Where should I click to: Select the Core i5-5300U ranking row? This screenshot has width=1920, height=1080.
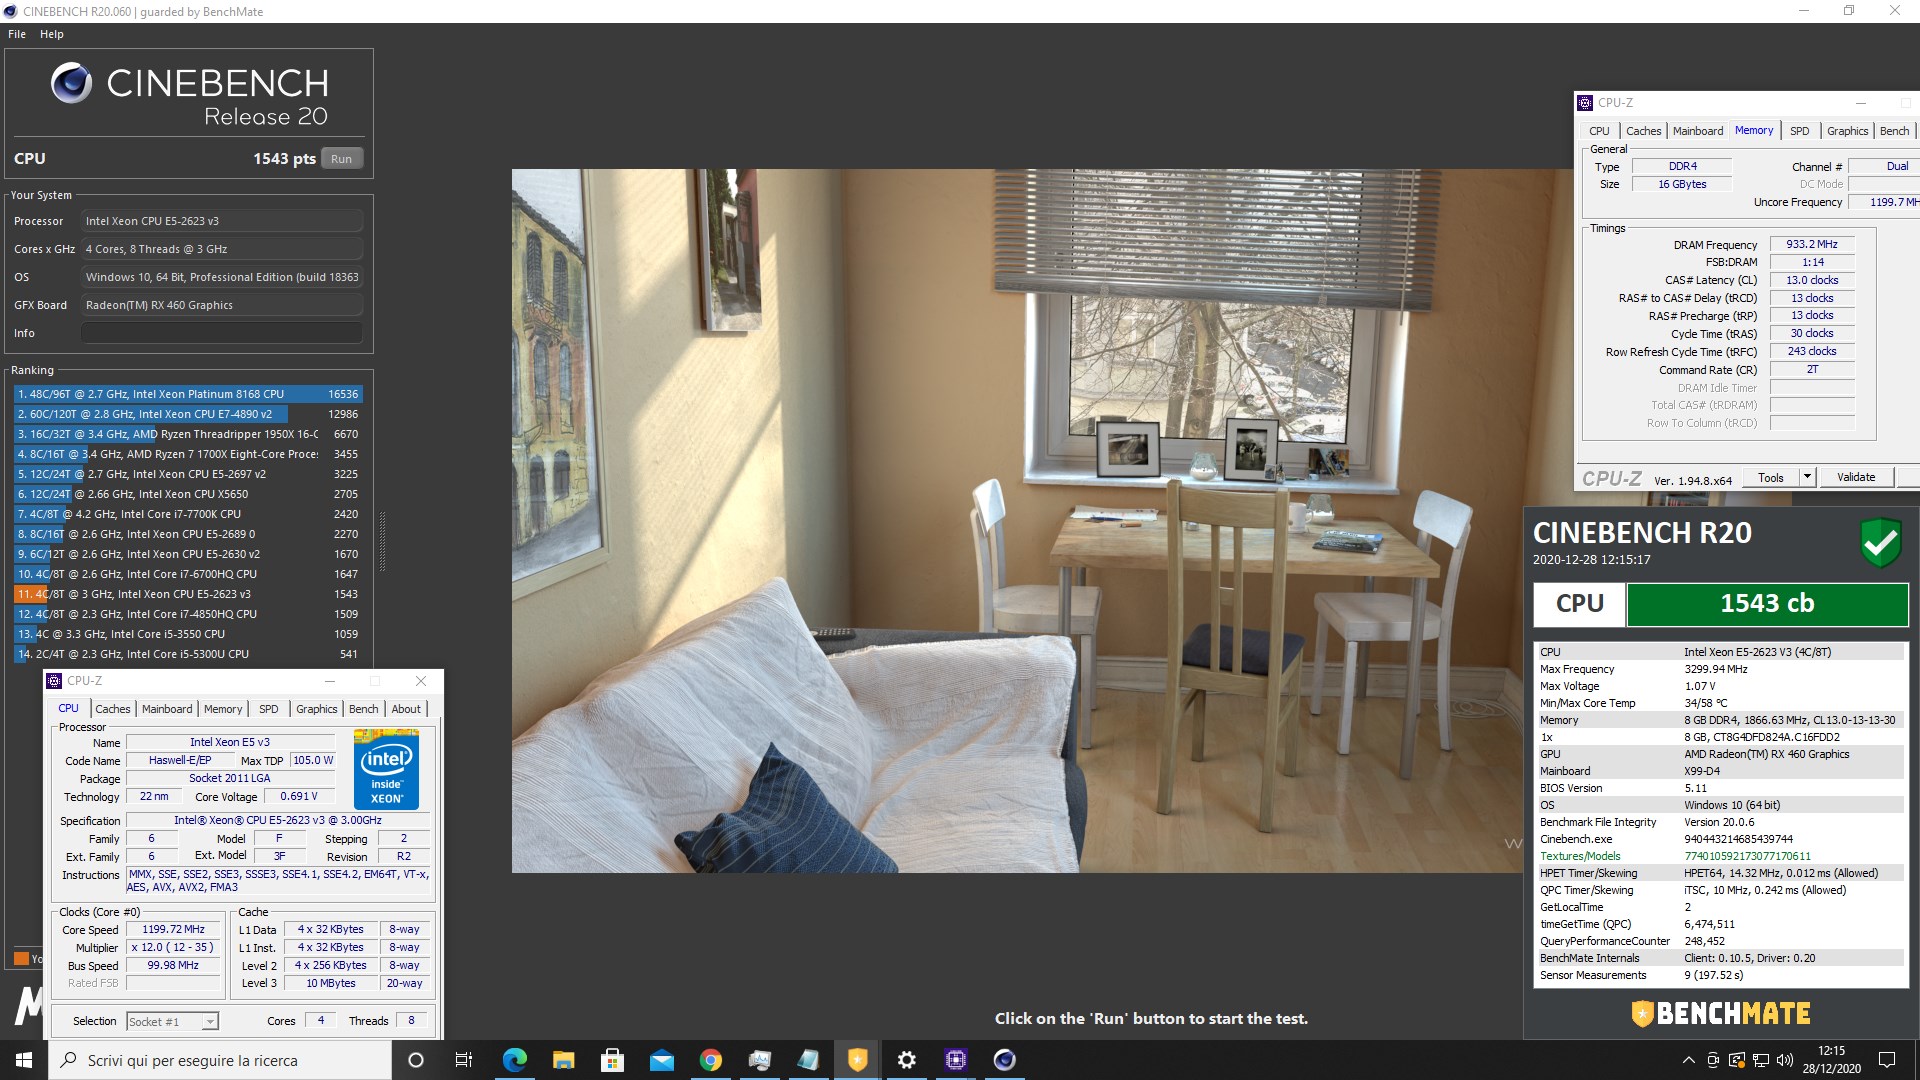click(x=188, y=654)
